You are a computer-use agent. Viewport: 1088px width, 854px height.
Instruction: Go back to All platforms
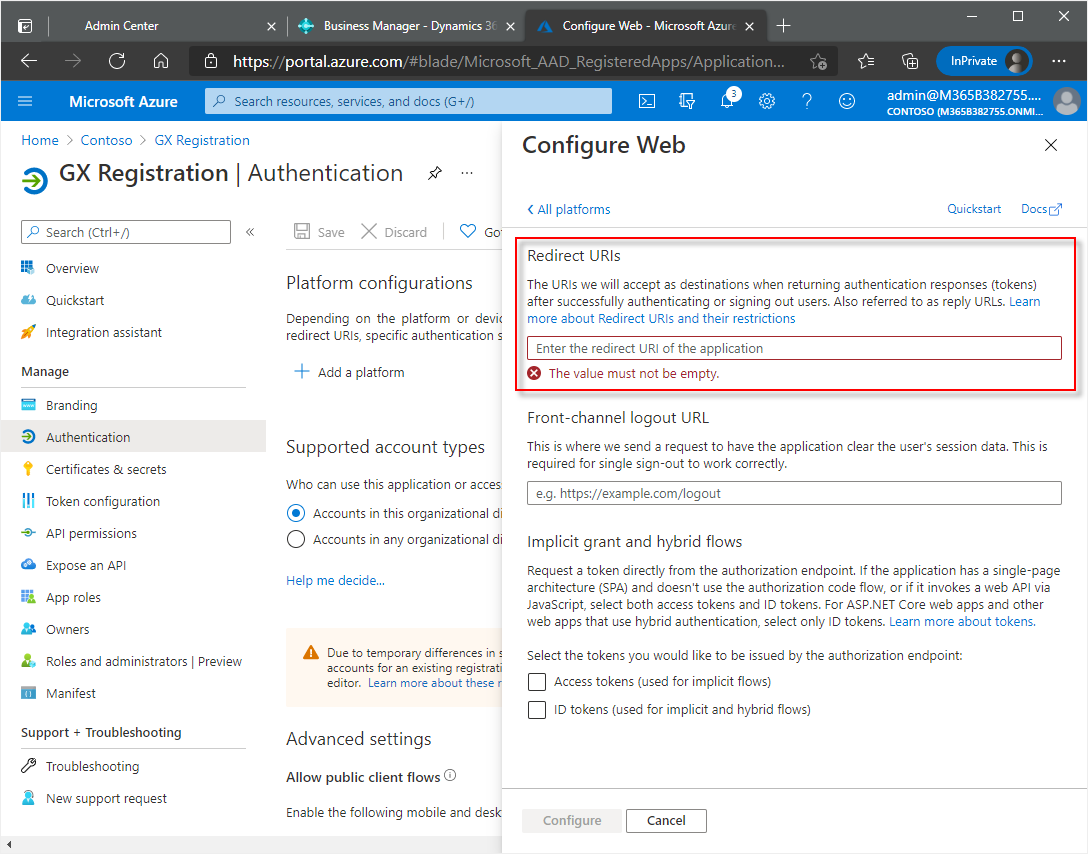click(x=568, y=209)
